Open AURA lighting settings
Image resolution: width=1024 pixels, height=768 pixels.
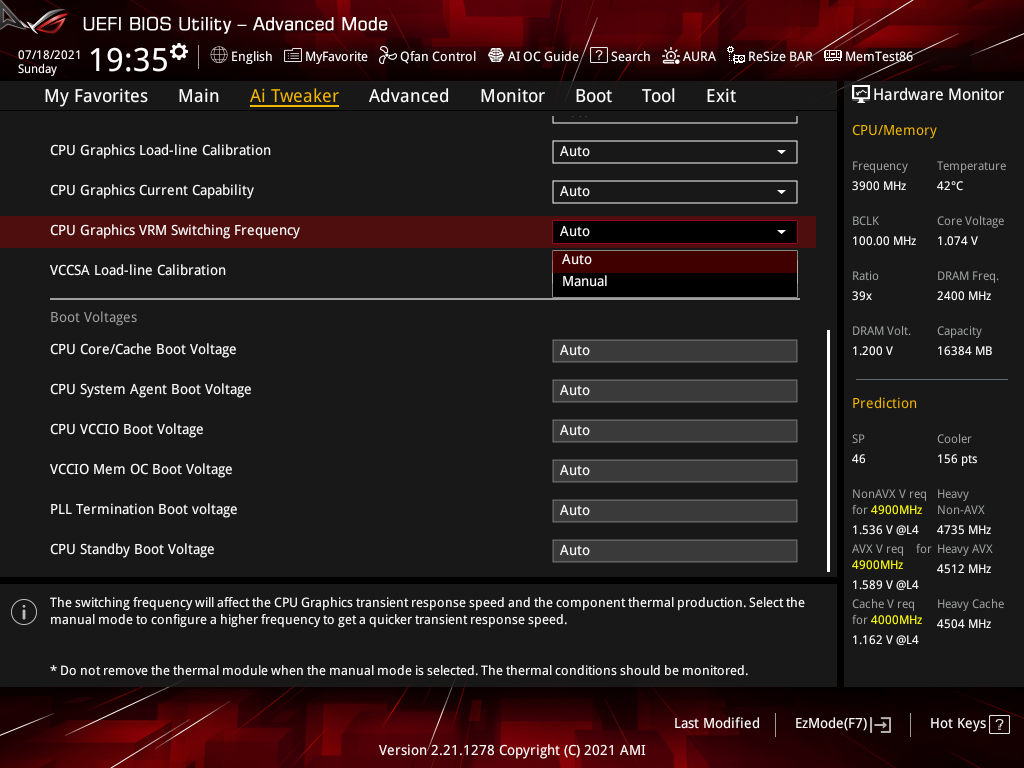(x=689, y=56)
